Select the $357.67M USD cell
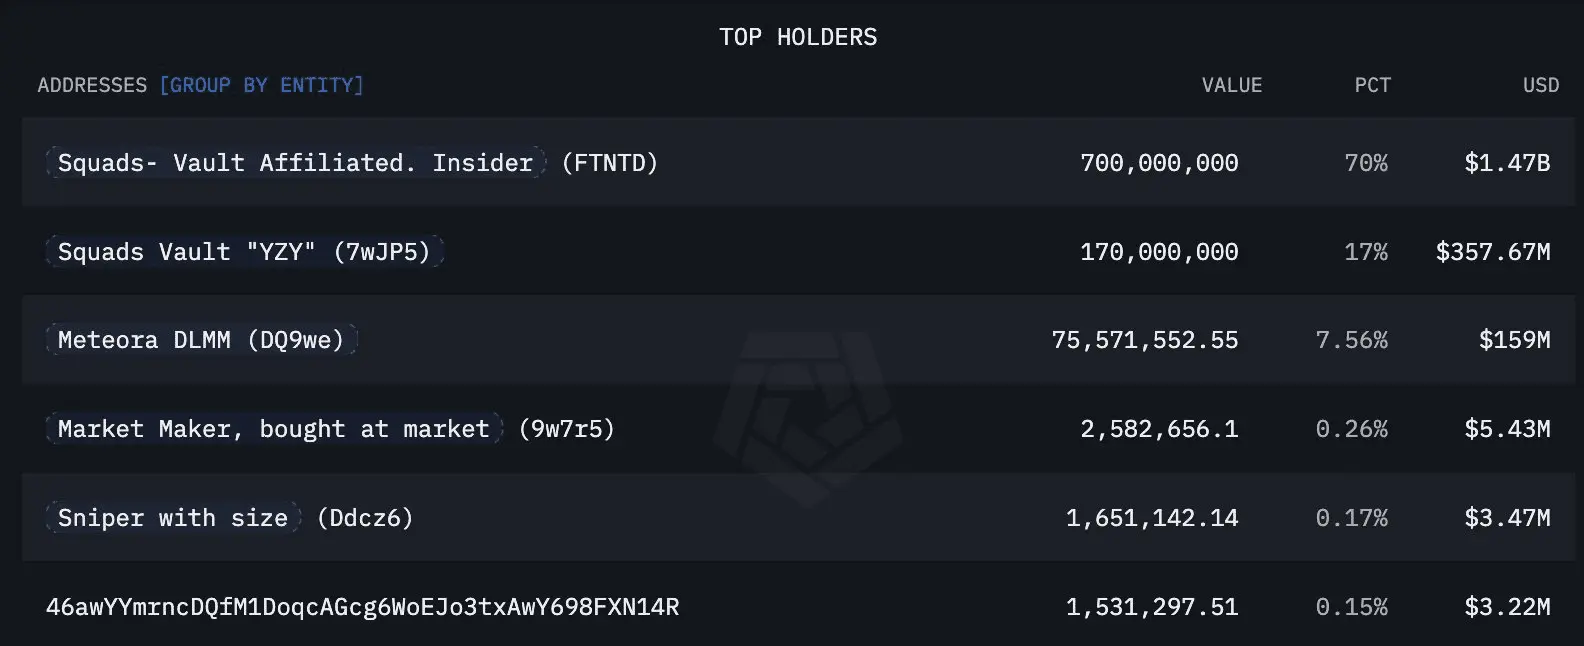This screenshot has height=646, width=1584. [1493, 251]
